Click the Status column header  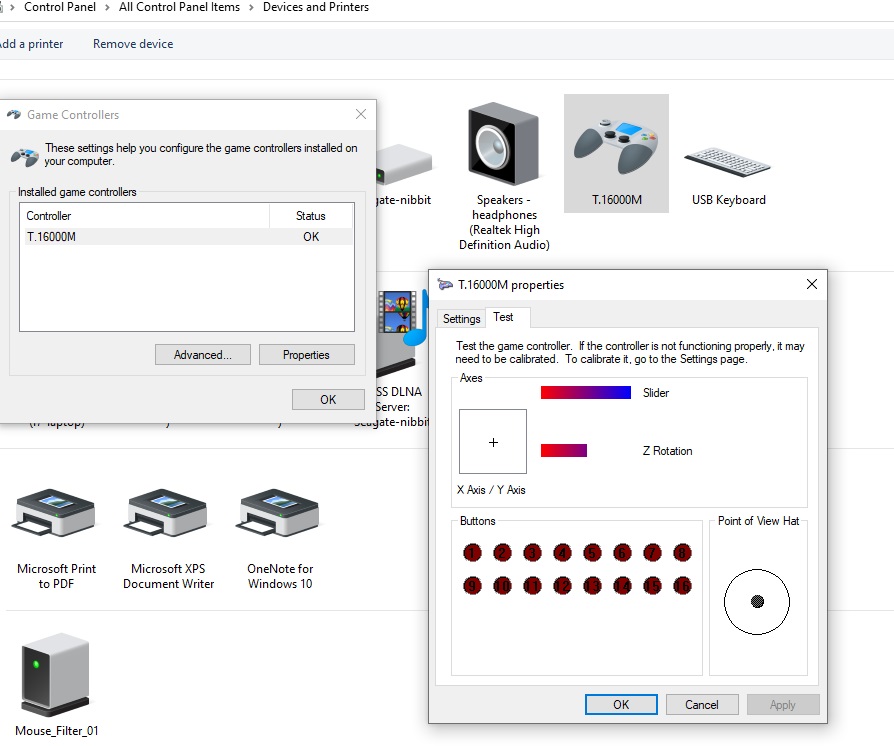pos(311,216)
